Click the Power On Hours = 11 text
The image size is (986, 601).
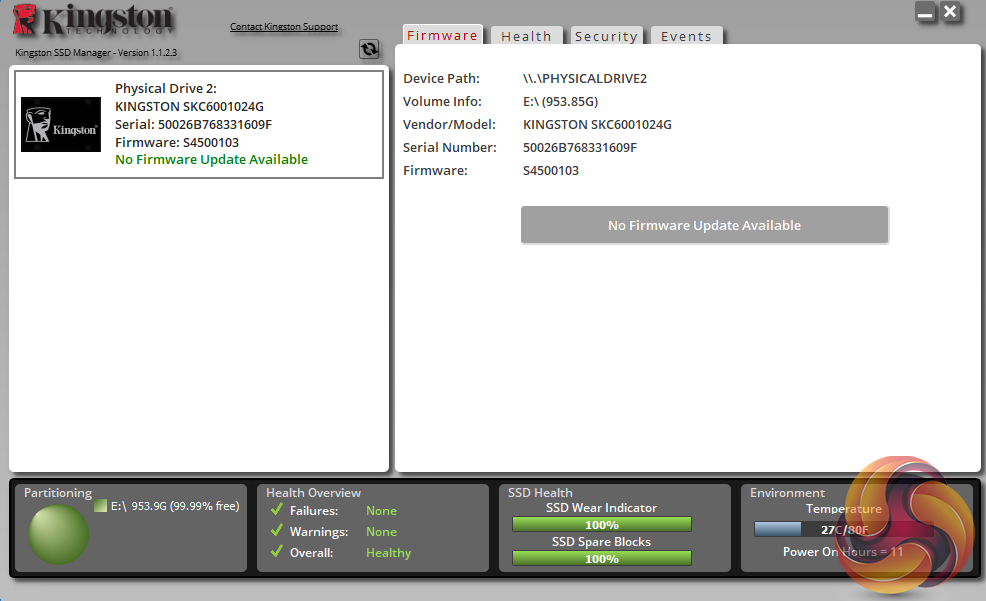(x=843, y=551)
